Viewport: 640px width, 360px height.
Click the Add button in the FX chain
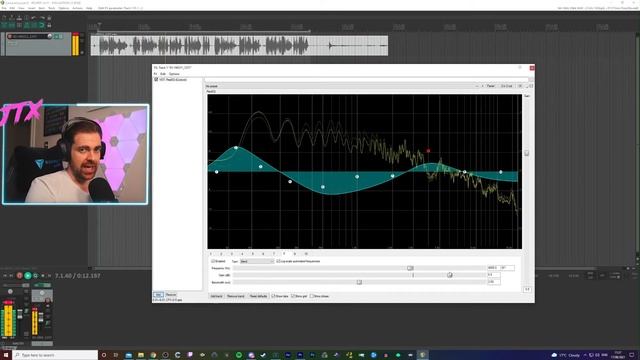158,295
